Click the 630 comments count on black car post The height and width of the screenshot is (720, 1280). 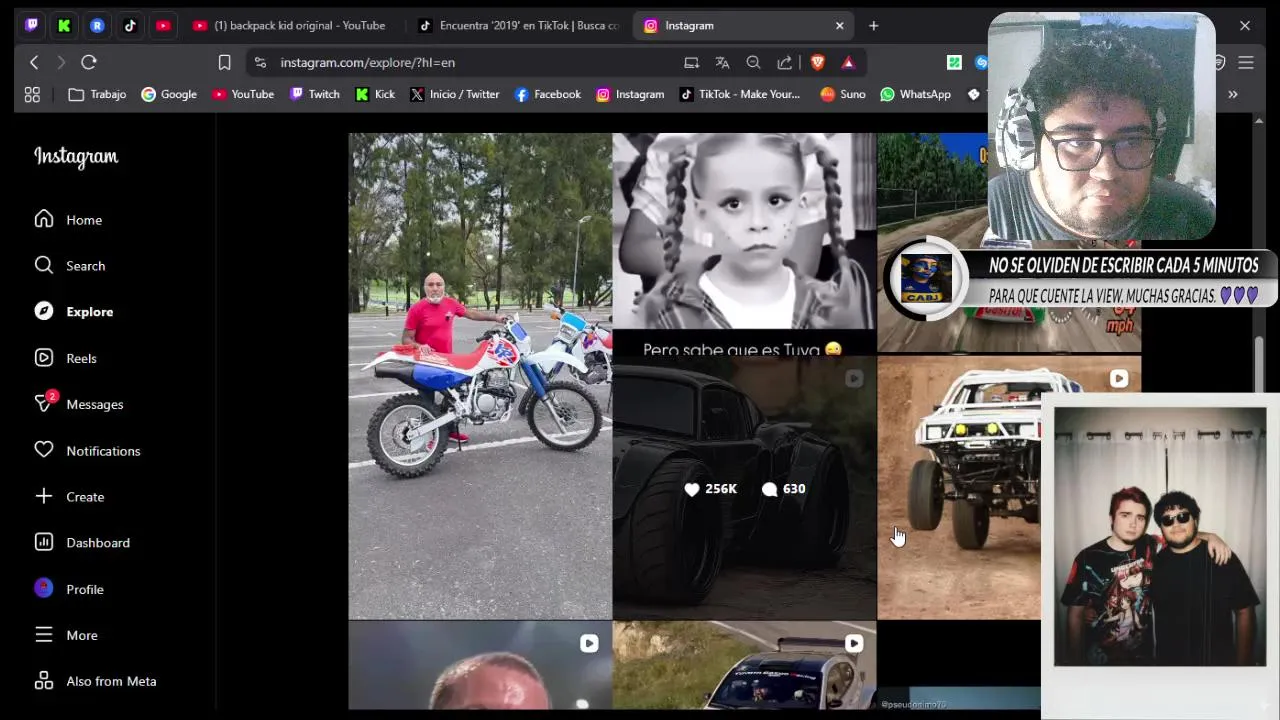coord(783,489)
